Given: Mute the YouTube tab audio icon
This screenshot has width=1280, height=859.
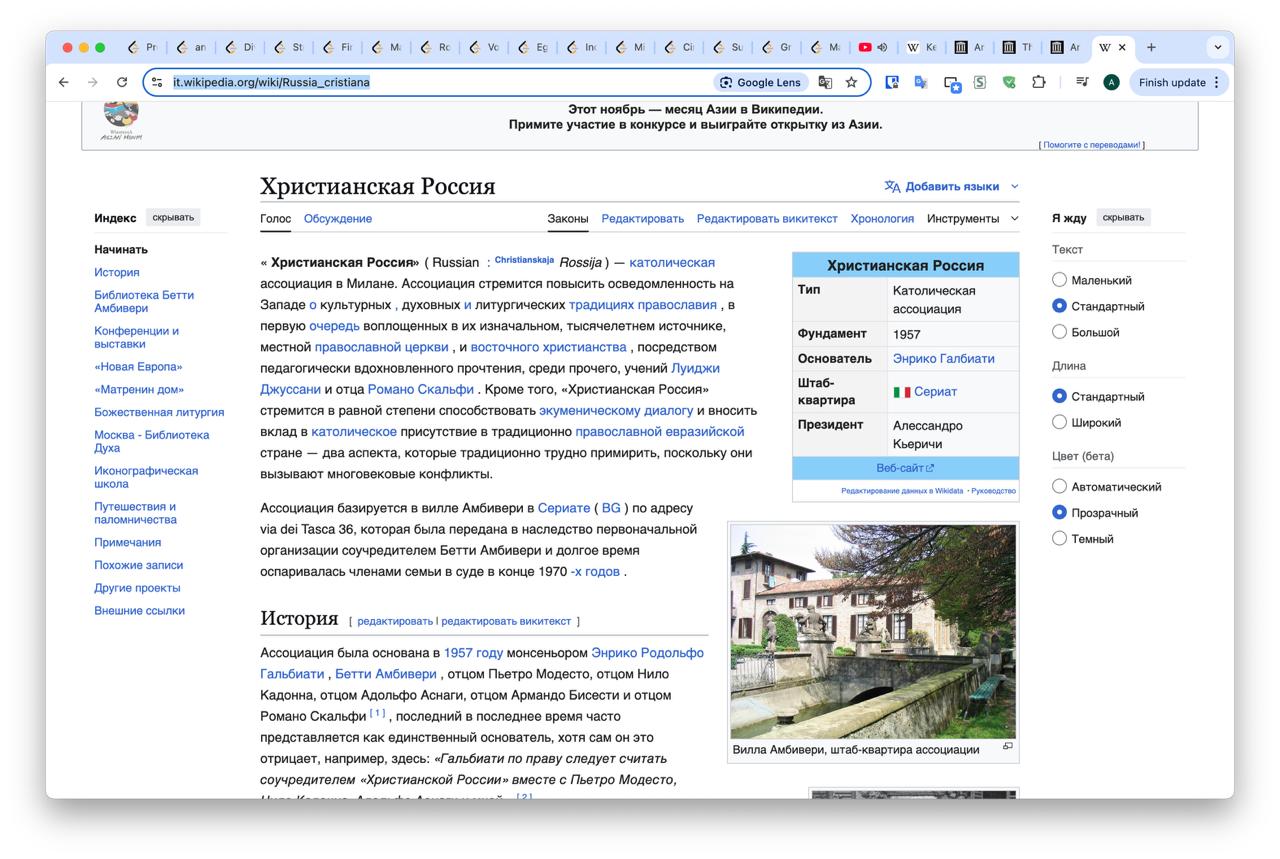Looking at the screenshot, I should [883, 47].
